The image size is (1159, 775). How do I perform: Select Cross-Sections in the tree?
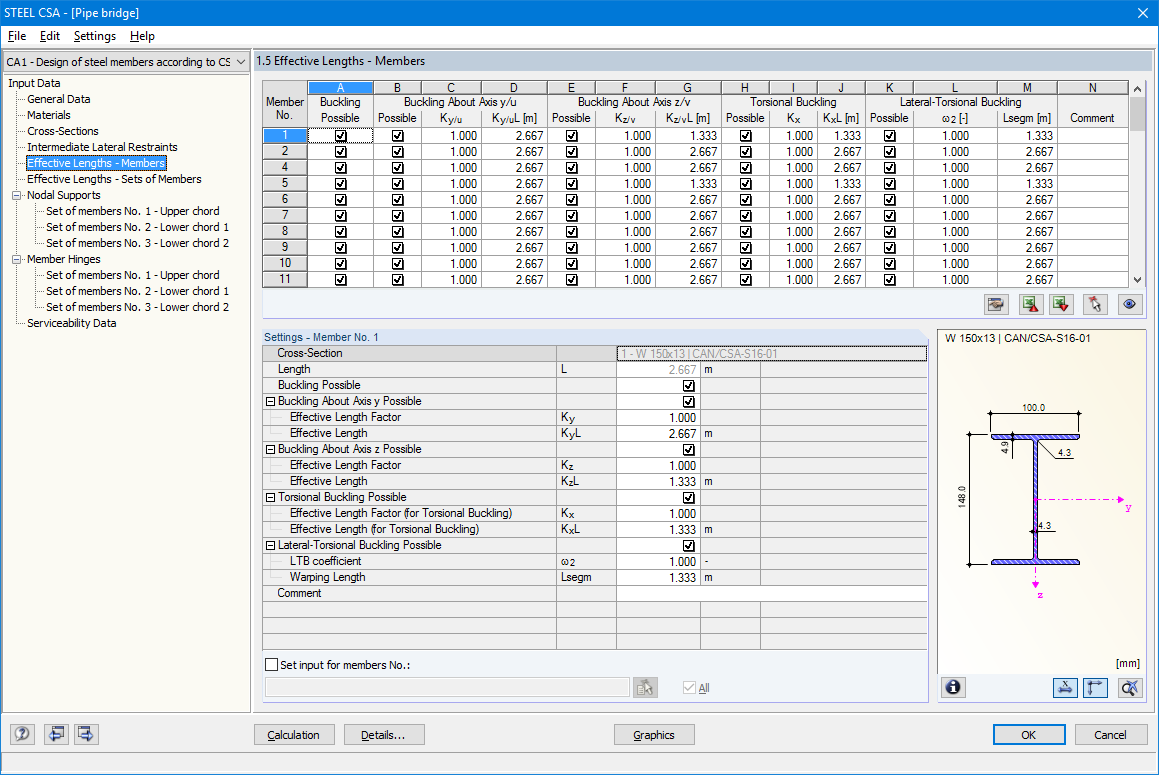tap(63, 132)
